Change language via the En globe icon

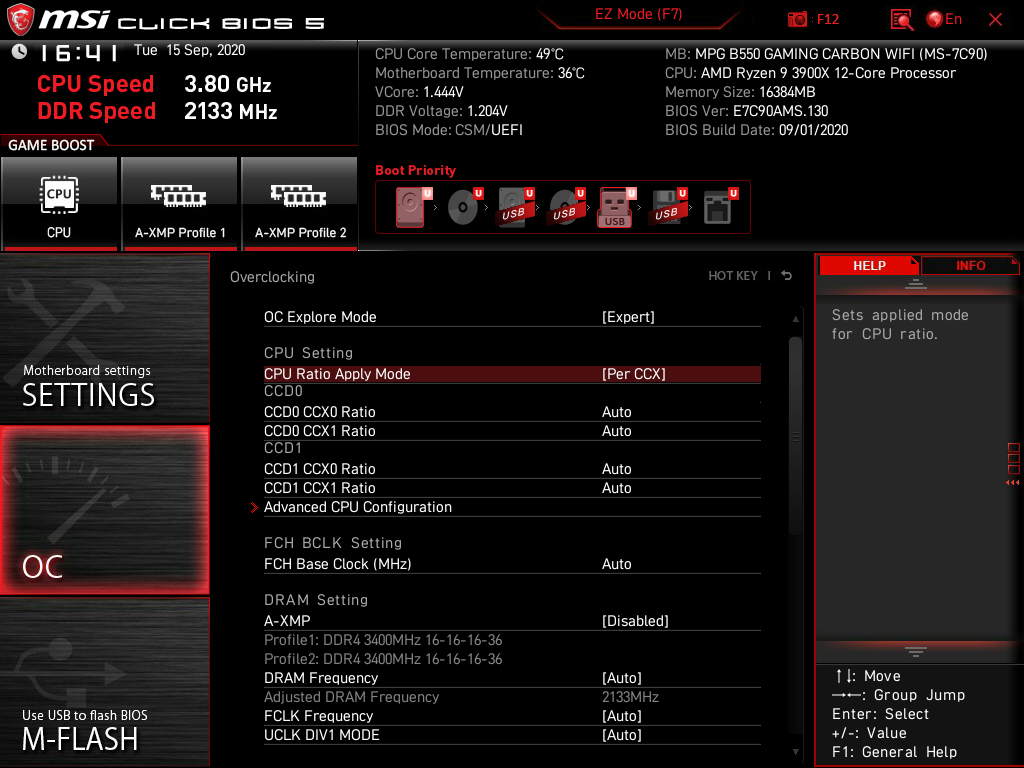coord(944,19)
